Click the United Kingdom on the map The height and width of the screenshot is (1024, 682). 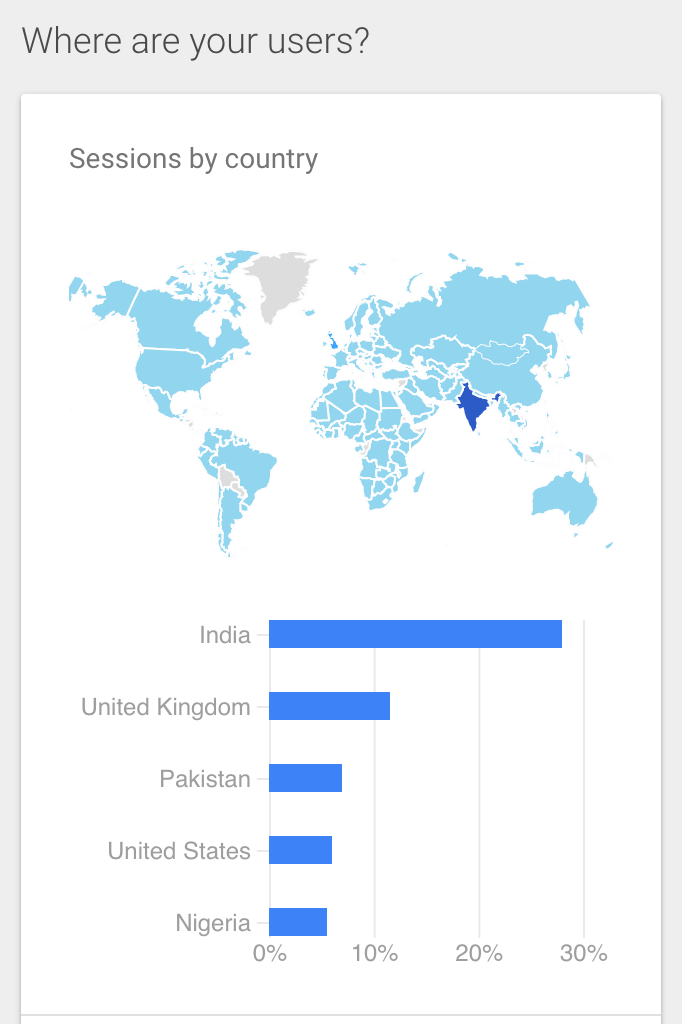(x=332, y=340)
